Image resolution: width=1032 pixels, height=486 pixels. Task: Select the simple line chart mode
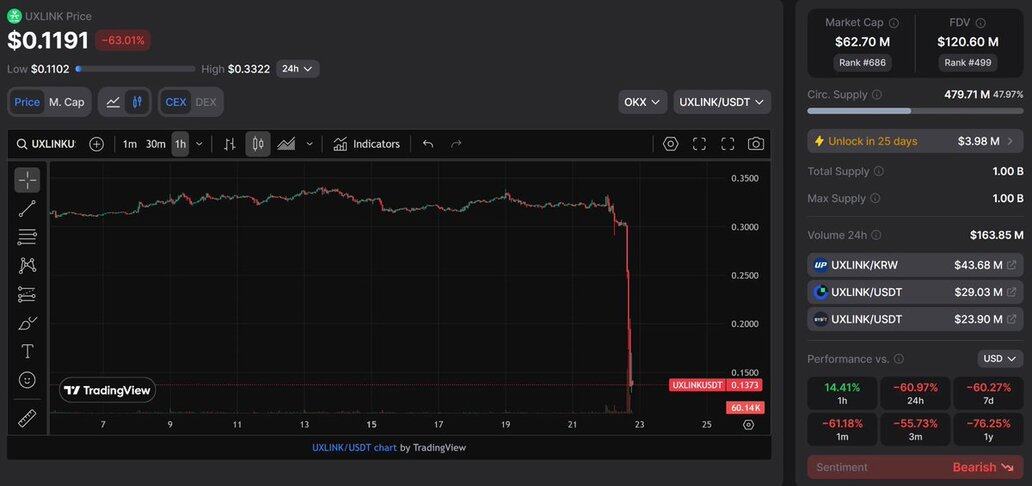coord(113,102)
